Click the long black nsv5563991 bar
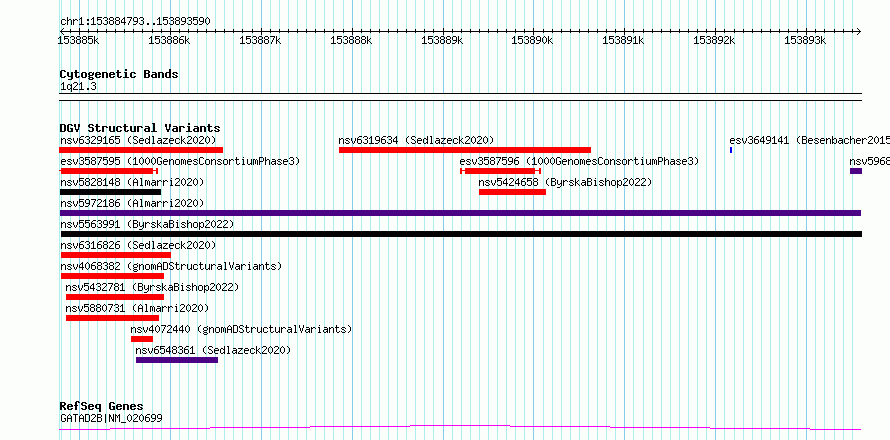The height and width of the screenshot is (440, 890). 461,234
